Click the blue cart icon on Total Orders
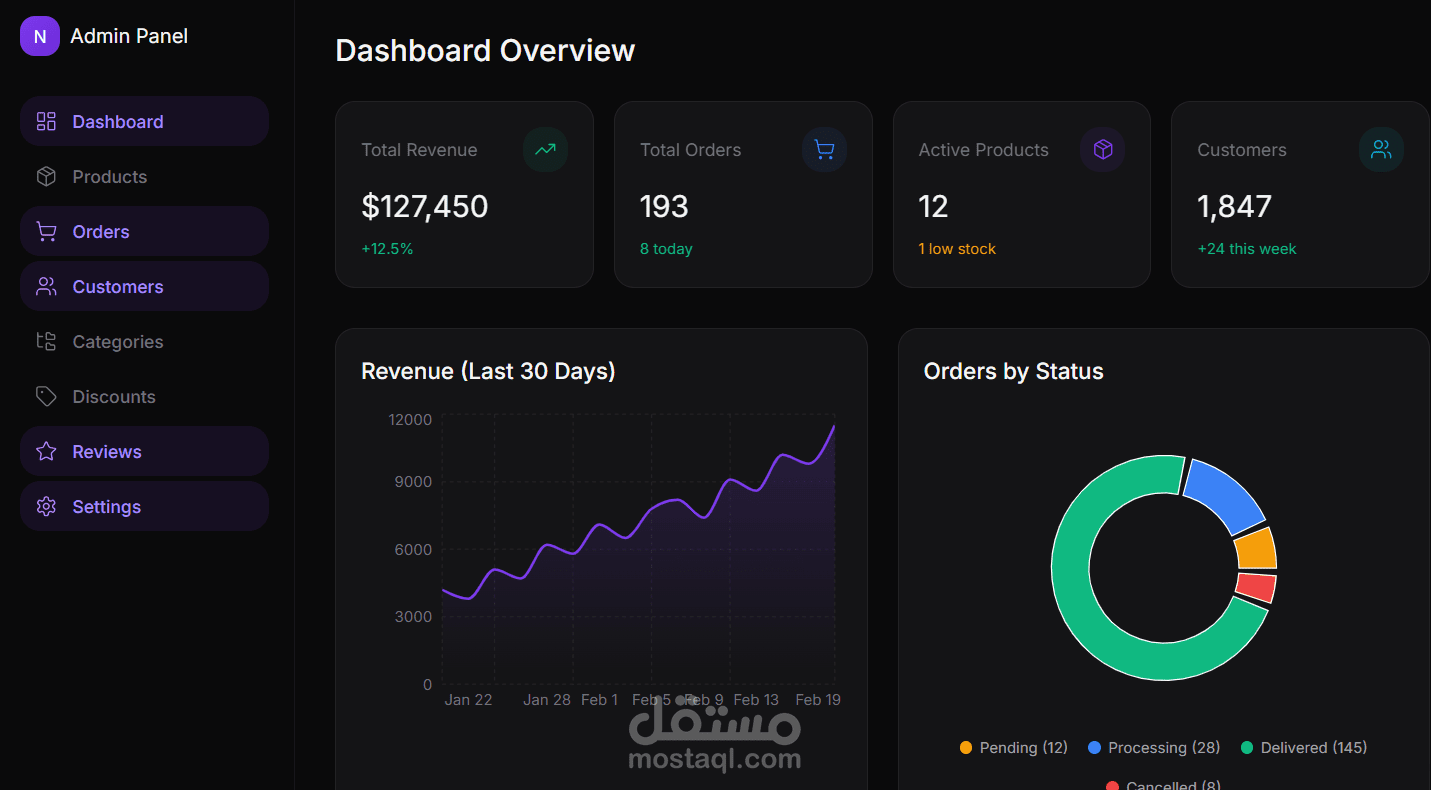Screen dimensions: 1431x790 coord(824,150)
